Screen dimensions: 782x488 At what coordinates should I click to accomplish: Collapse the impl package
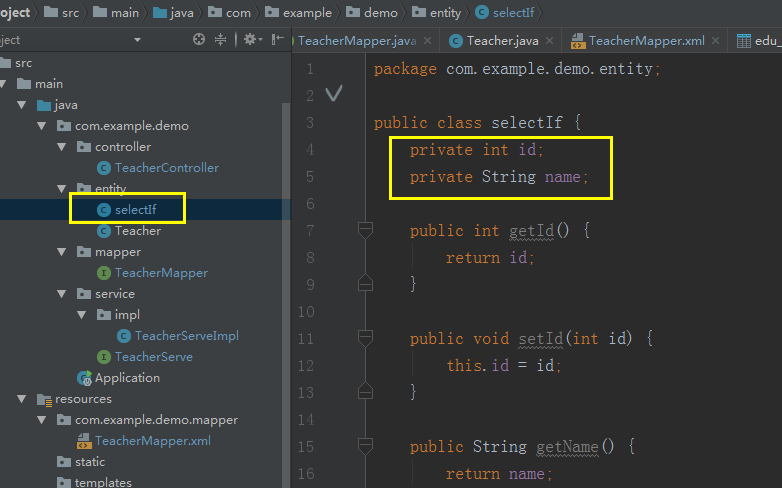82,315
